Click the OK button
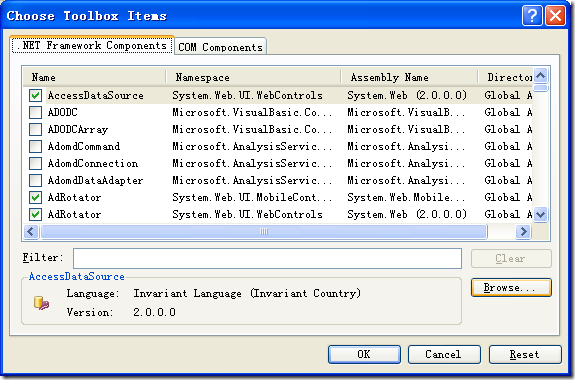 click(x=364, y=354)
